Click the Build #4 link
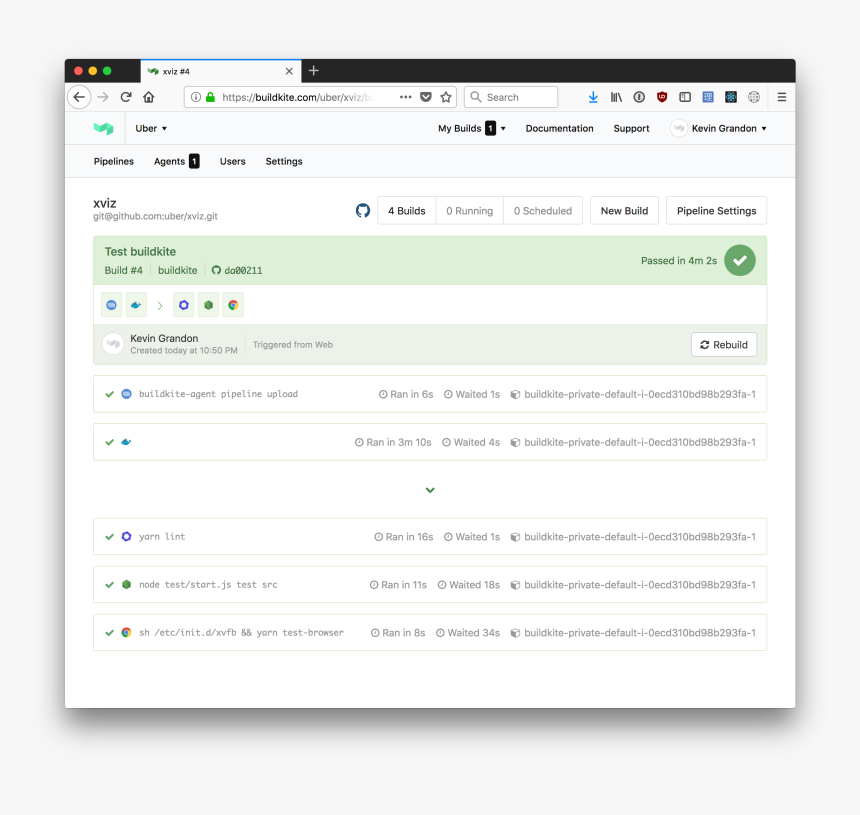This screenshot has height=815, width=860. click(x=123, y=270)
